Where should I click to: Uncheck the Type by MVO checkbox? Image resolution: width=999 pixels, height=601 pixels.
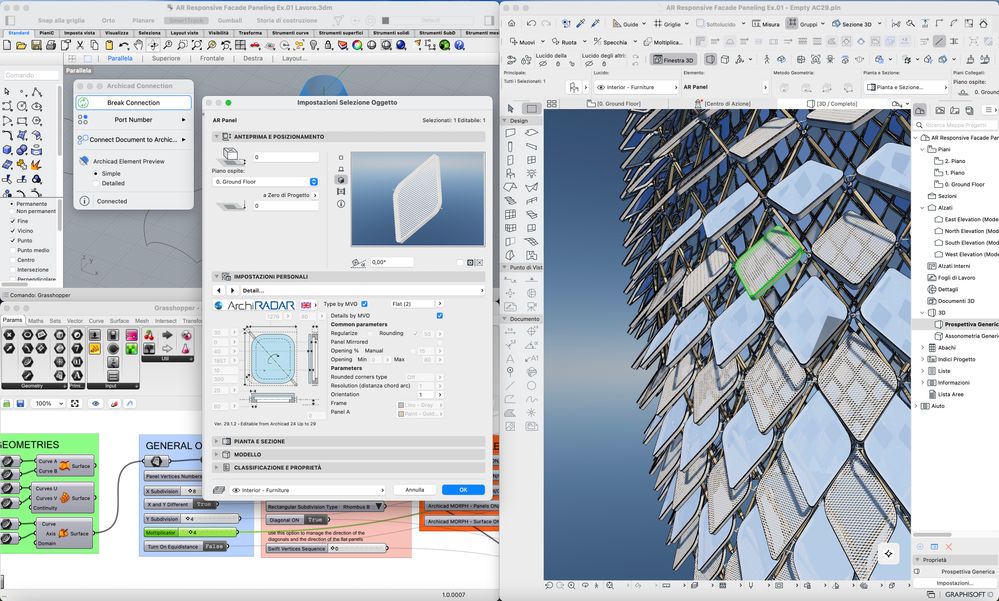(365, 303)
